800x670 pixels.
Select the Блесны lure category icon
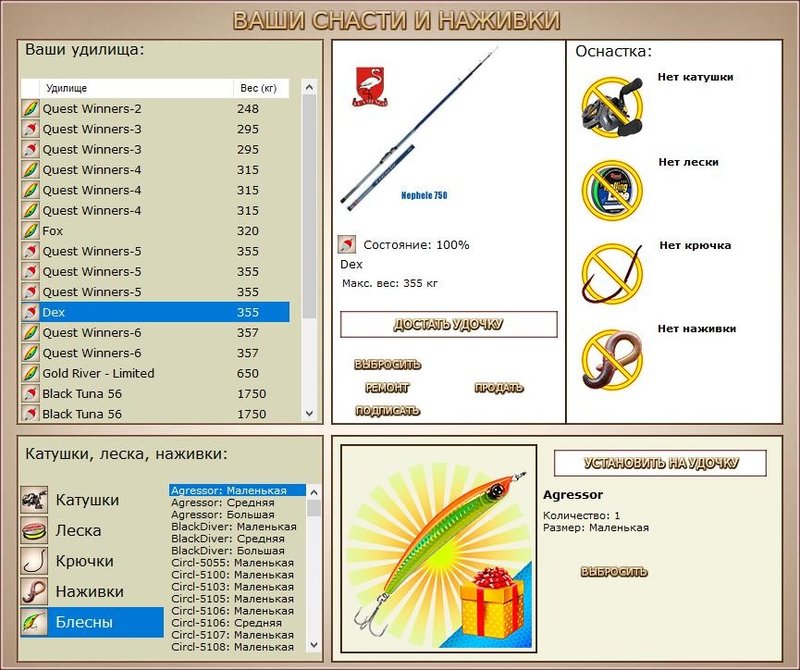click(x=34, y=622)
